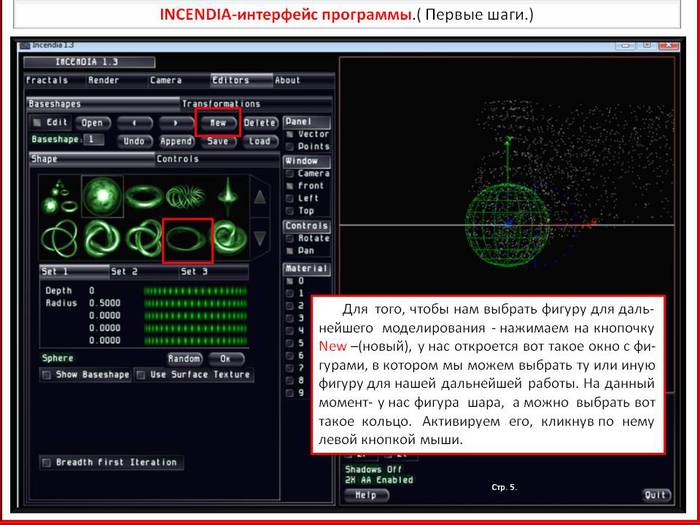Switch window view to Front
Screen dimensions: 700x525
[x=290, y=186]
